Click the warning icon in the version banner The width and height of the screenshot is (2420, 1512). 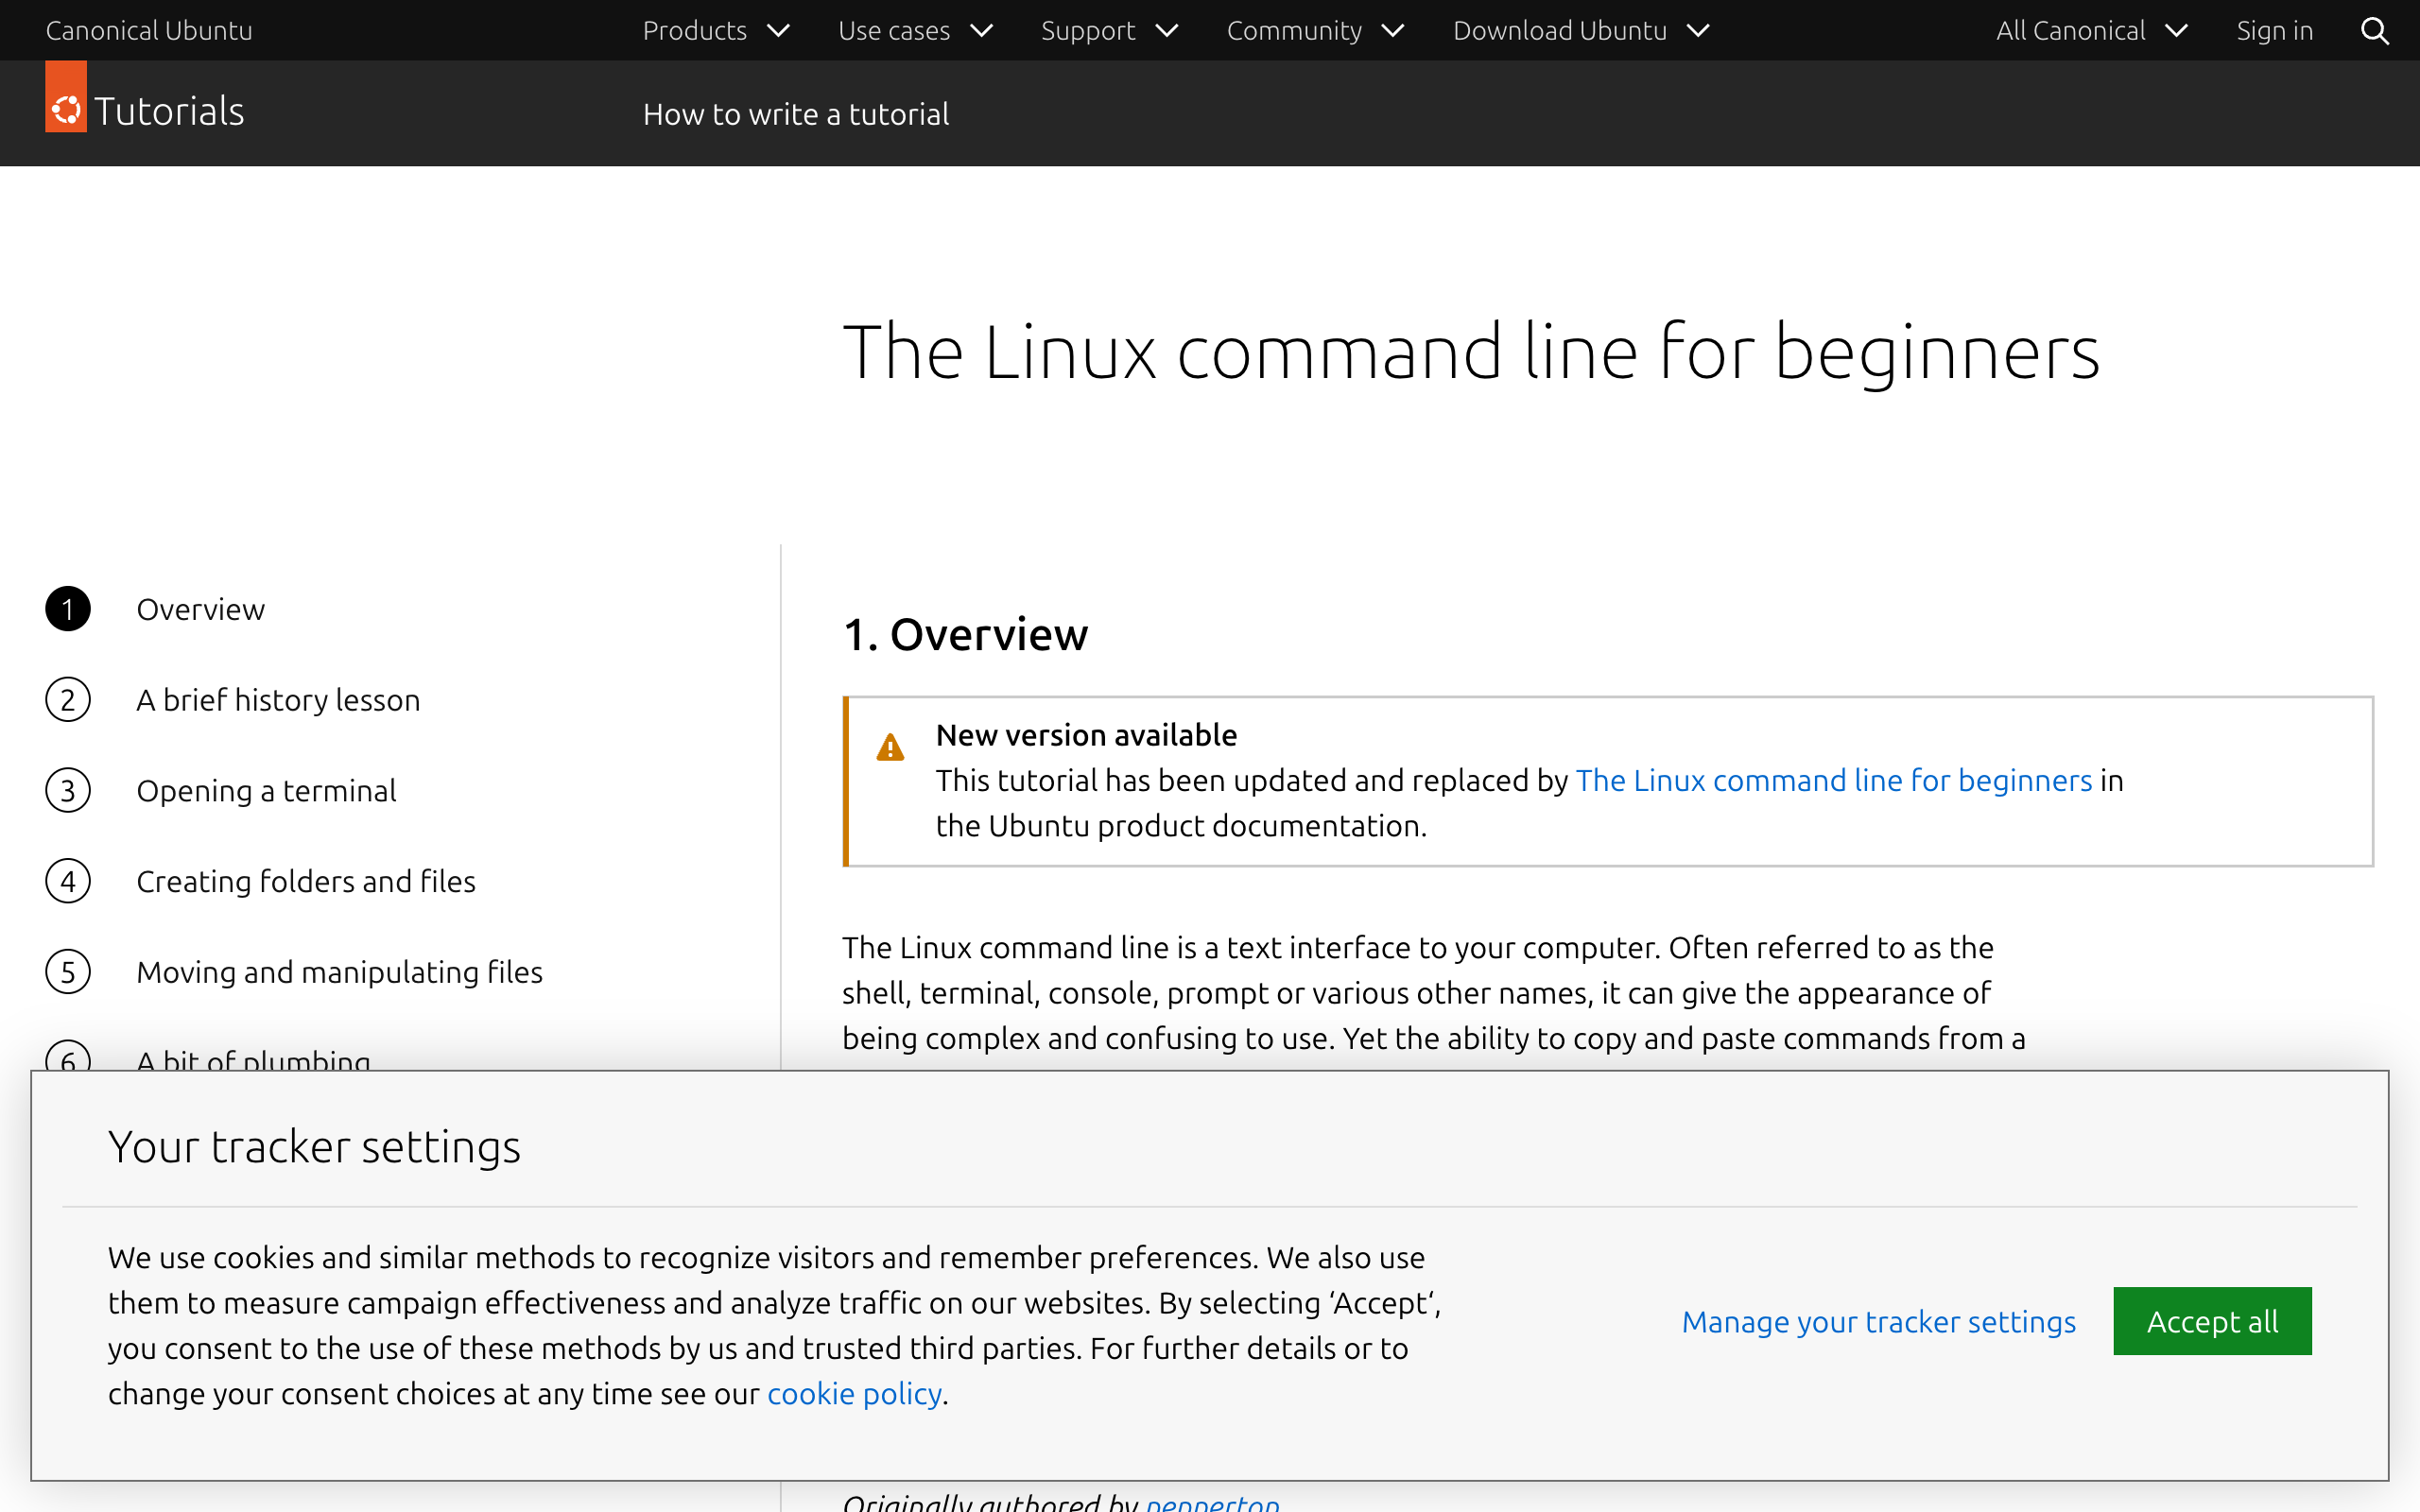click(890, 748)
